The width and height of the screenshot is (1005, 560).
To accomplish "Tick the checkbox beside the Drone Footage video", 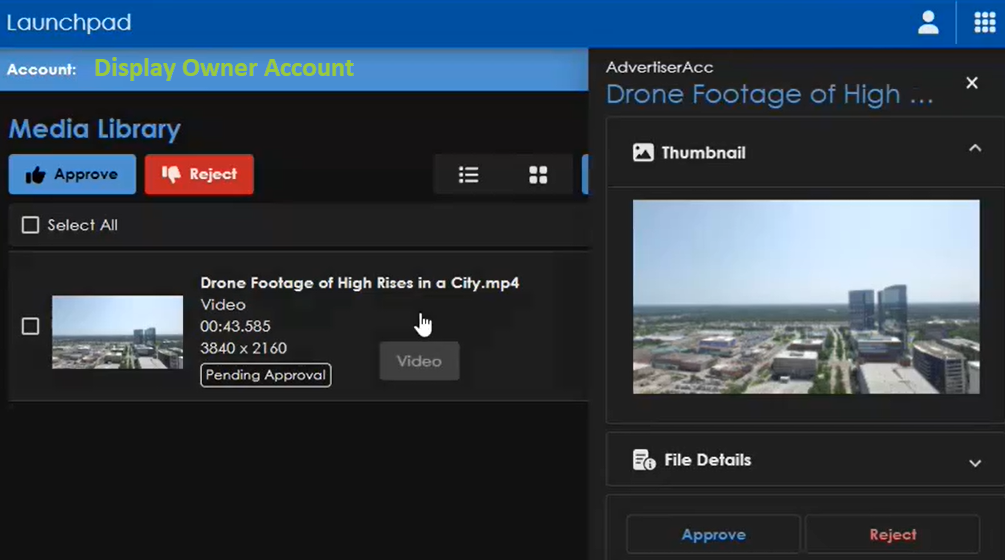I will pyautogui.click(x=31, y=326).
